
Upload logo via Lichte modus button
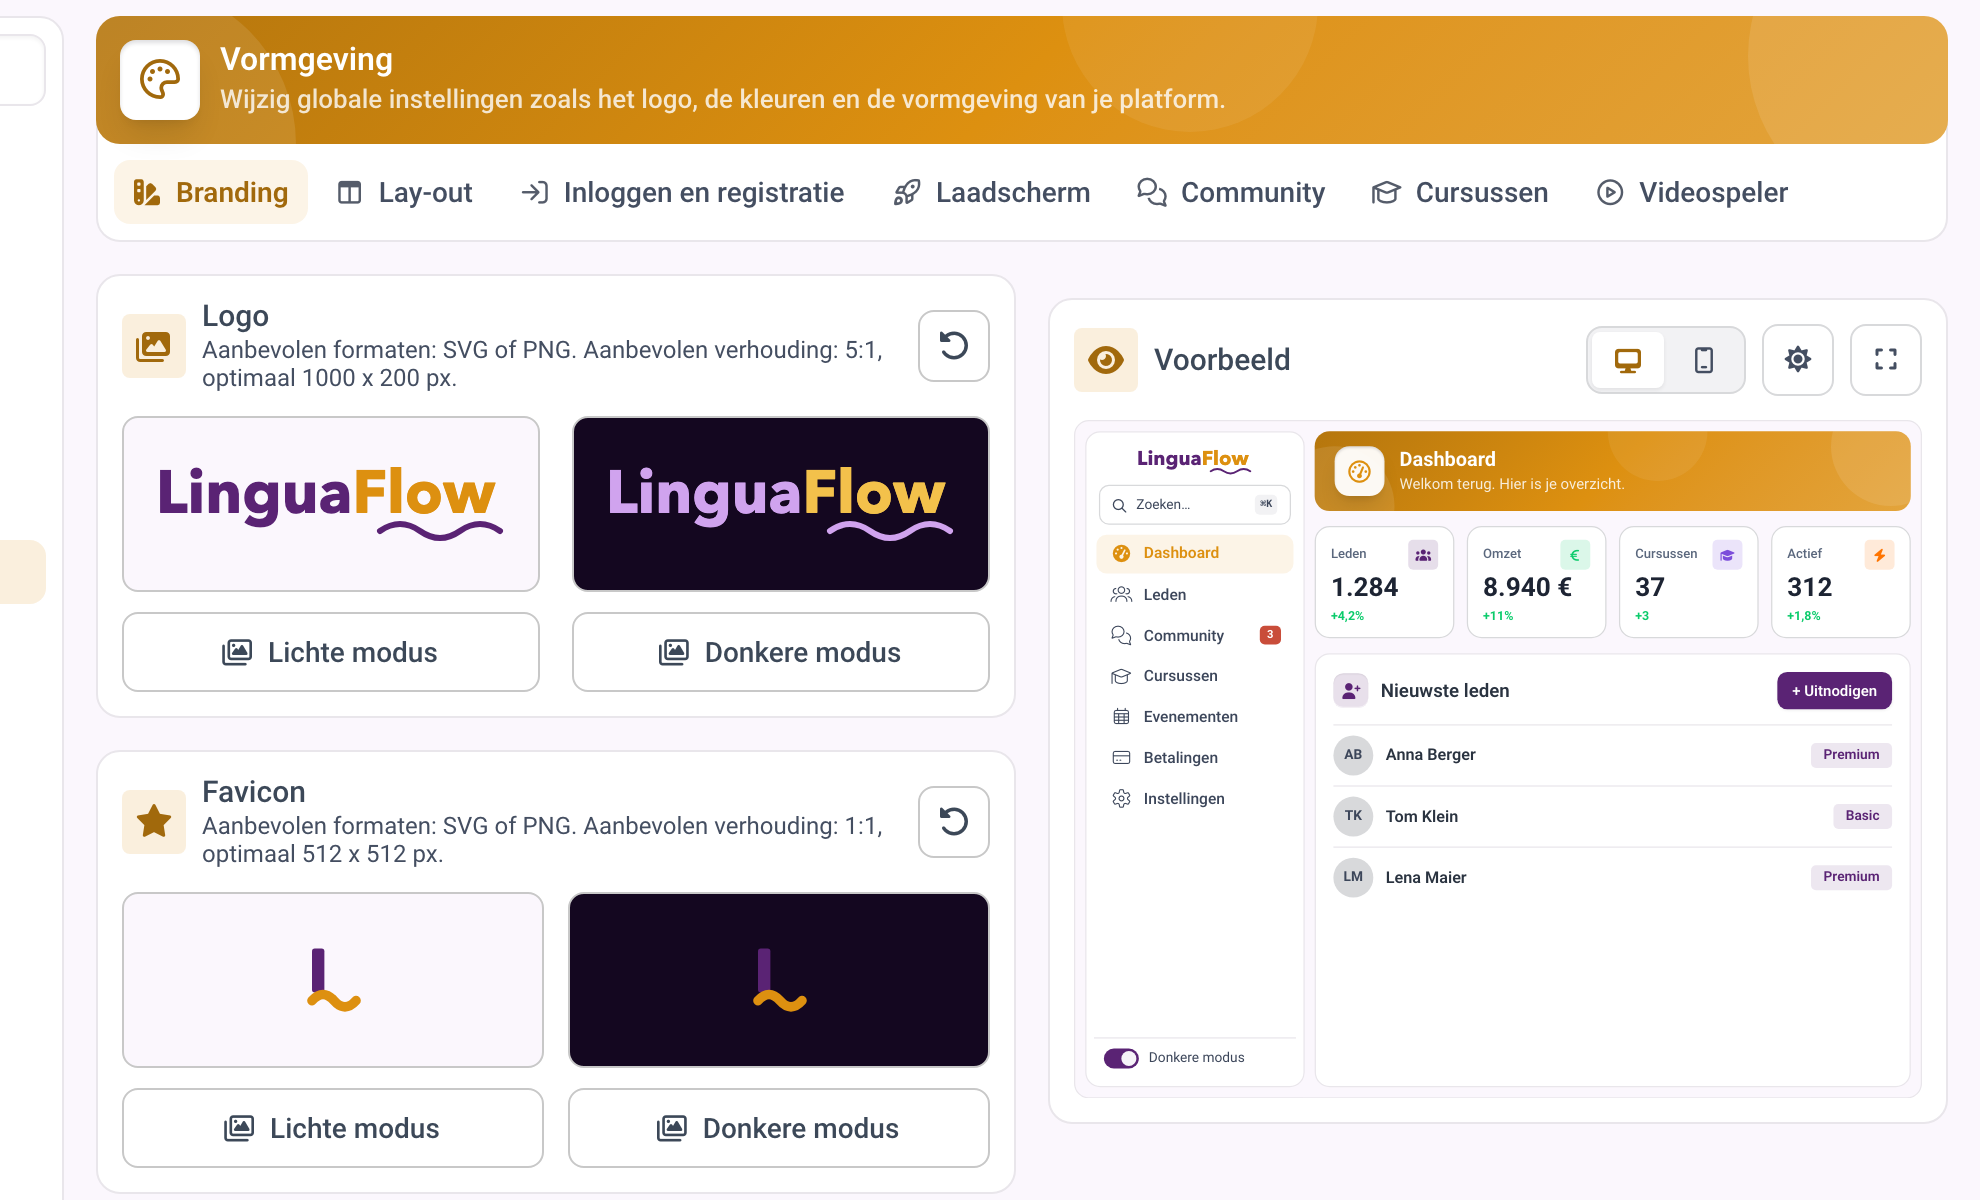click(331, 652)
